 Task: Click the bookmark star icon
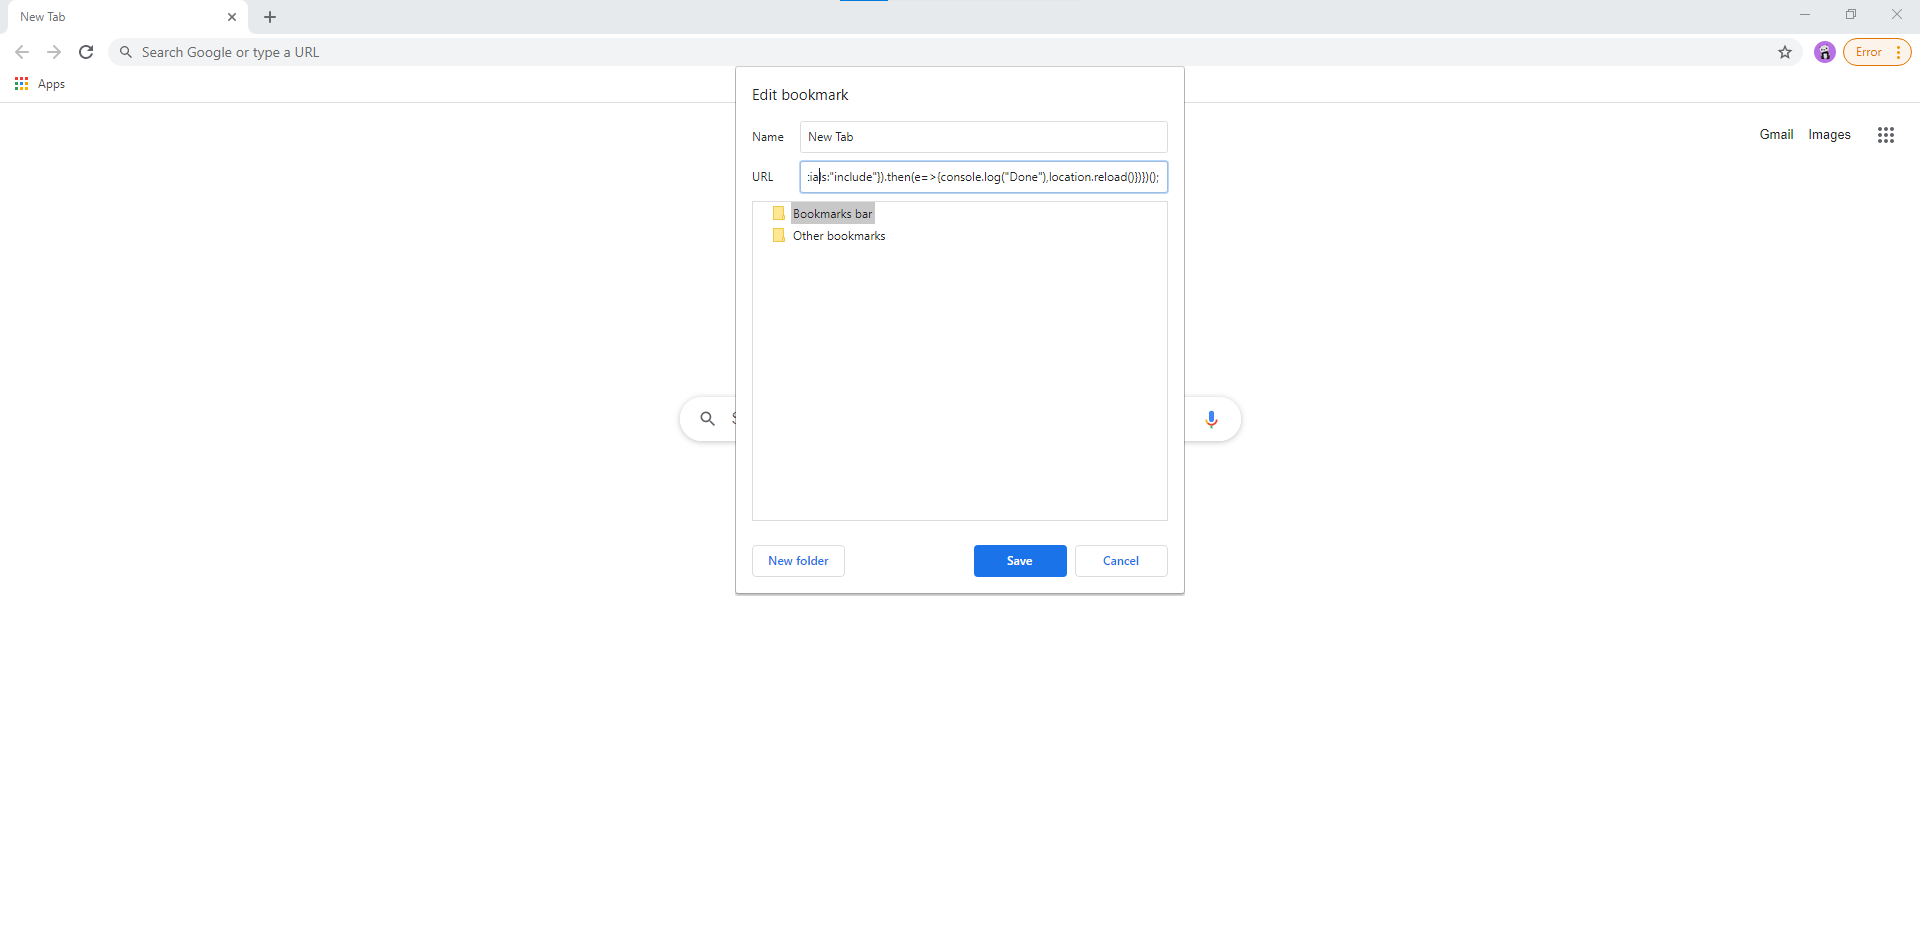click(1785, 52)
